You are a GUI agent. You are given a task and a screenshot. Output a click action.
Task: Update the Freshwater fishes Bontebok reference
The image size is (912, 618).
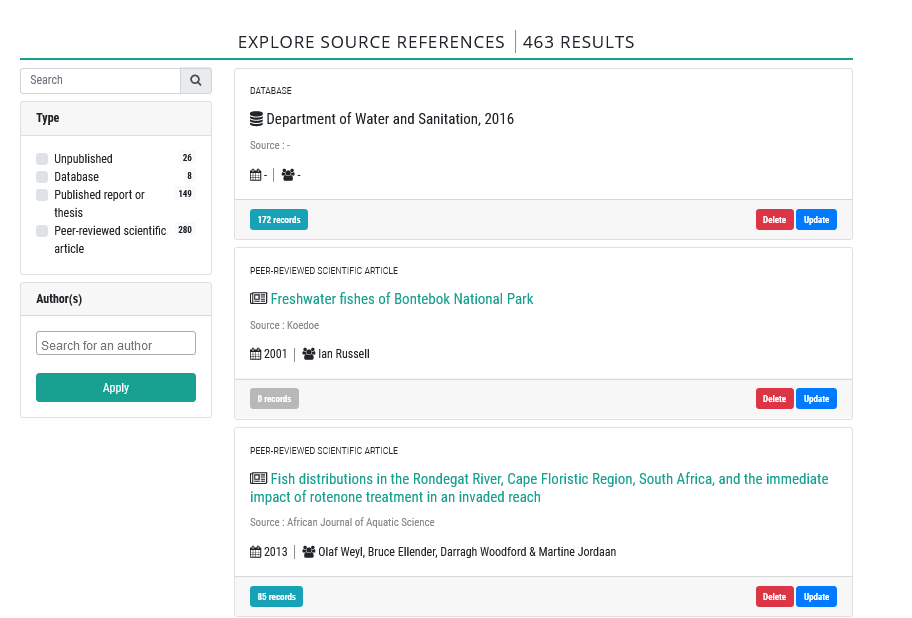pyautogui.click(x=816, y=399)
